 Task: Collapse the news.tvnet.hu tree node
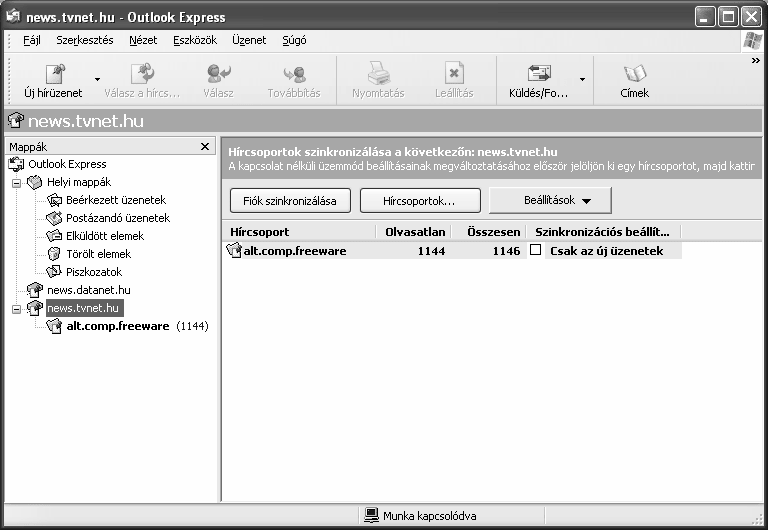point(16,309)
